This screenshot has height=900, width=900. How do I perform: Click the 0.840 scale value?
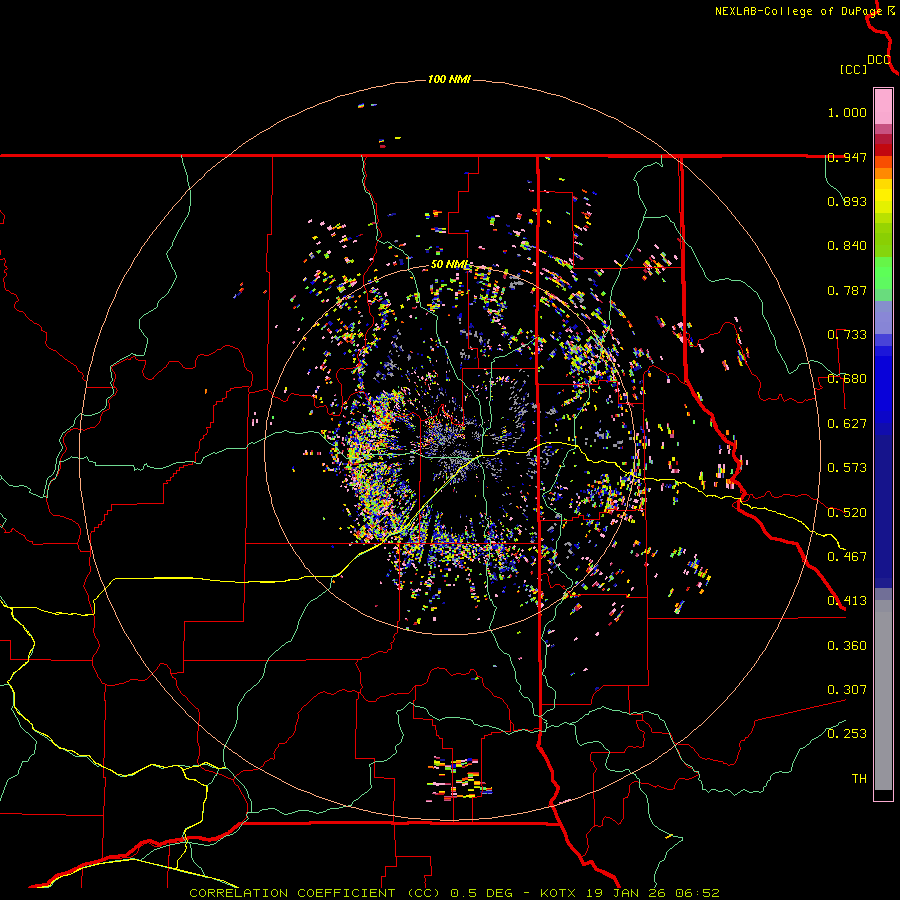click(847, 246)
